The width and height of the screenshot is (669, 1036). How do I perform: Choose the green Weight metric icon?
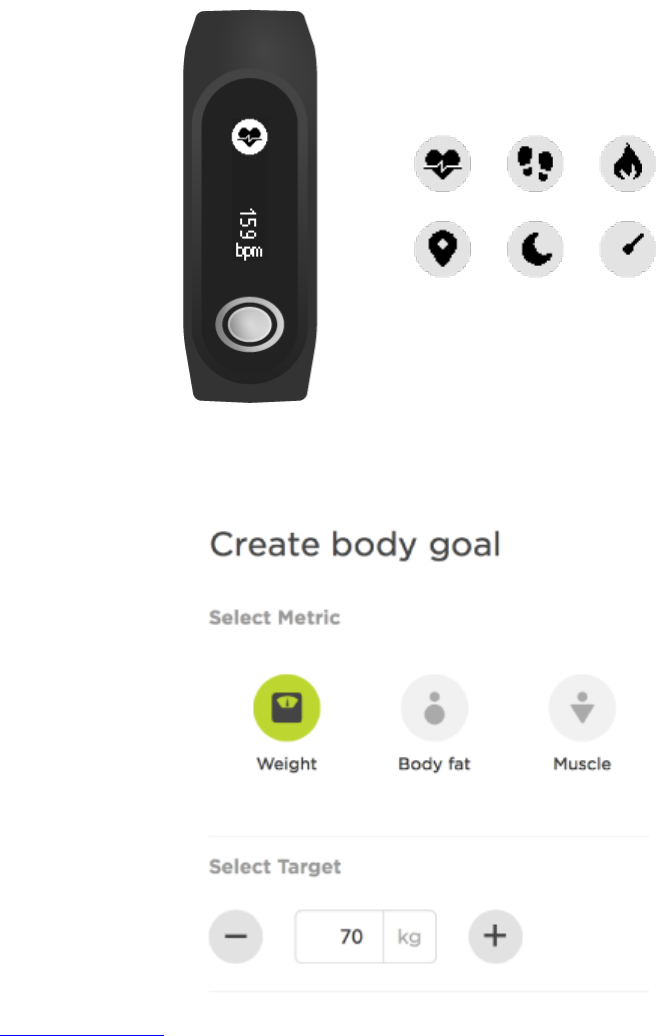coord(287,708)
